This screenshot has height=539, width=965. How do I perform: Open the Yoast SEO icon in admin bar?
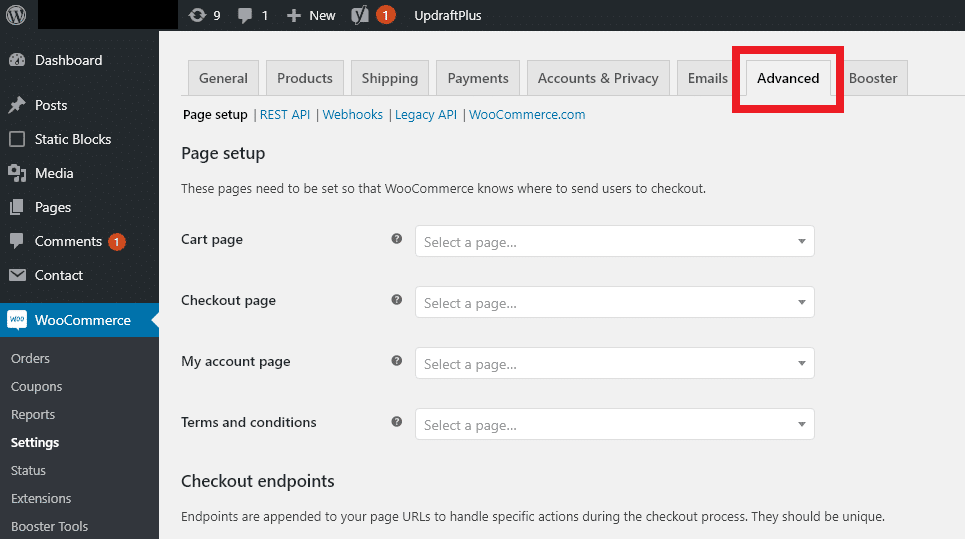click(360, 15)
